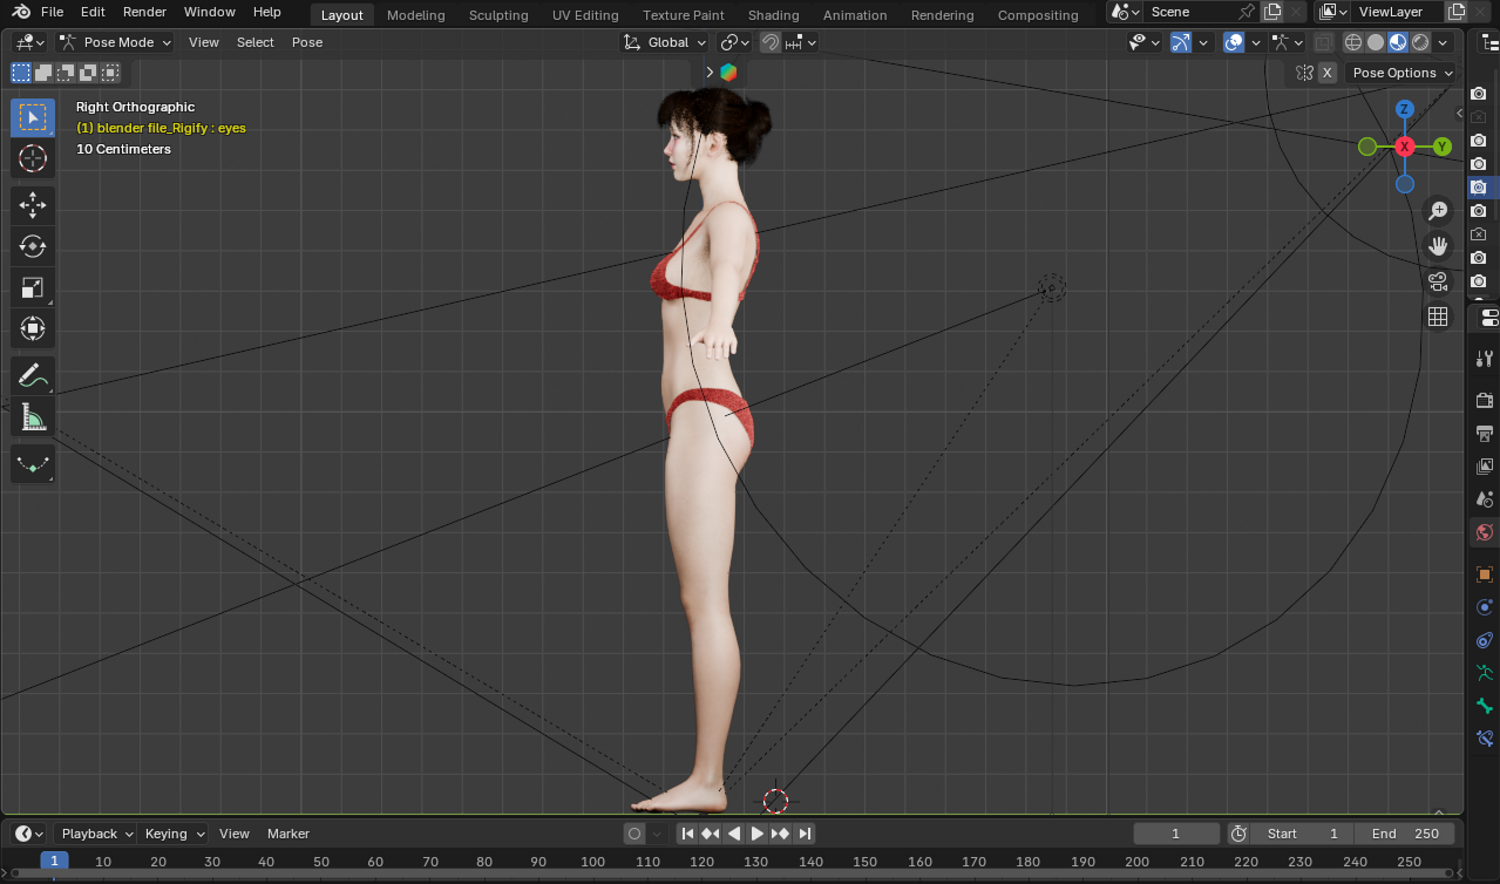Click the current frame number field
Screen dimensions: 1500x884
1176,834
